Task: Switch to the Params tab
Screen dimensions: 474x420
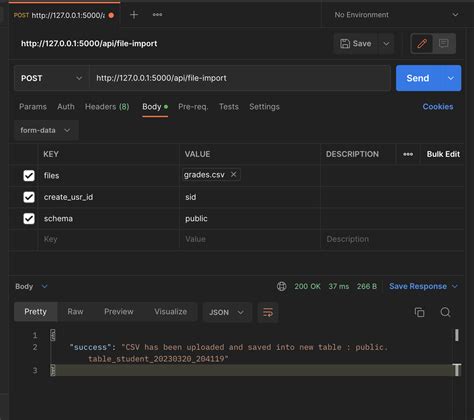Action: [x=33, y=107]
